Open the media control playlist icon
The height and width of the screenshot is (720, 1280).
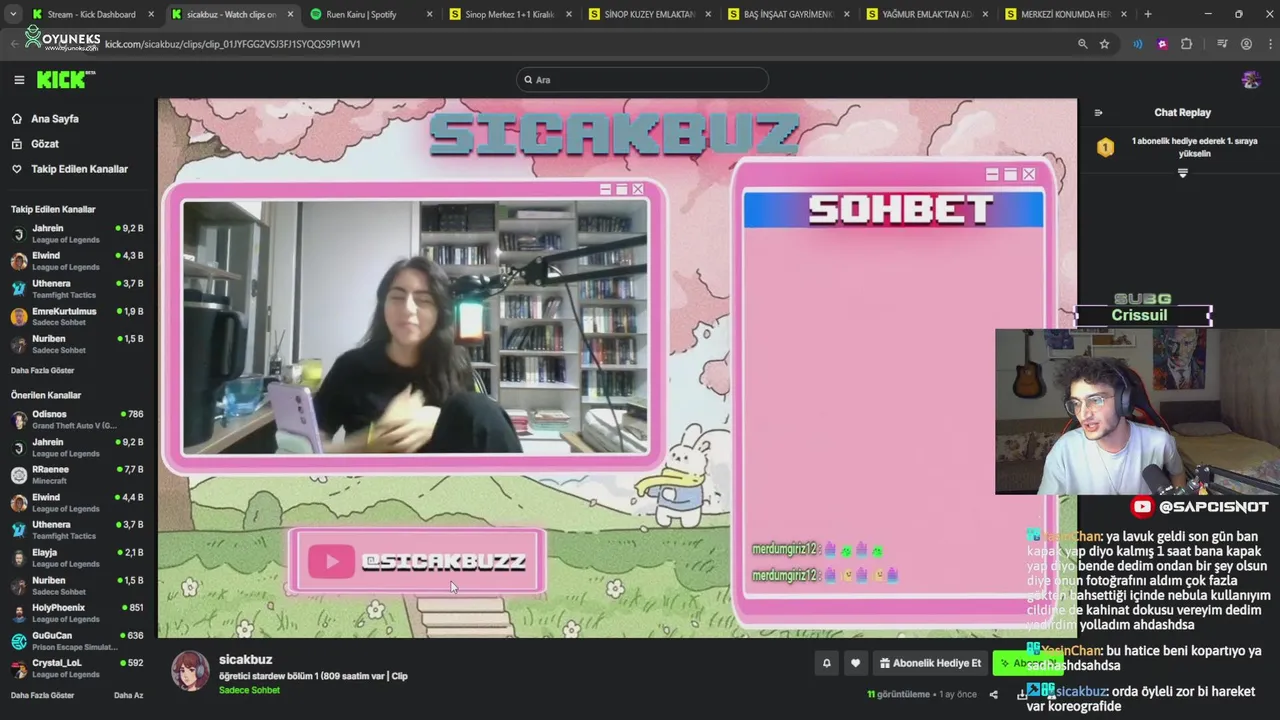pyautogui.click(x=1222, y=44)
